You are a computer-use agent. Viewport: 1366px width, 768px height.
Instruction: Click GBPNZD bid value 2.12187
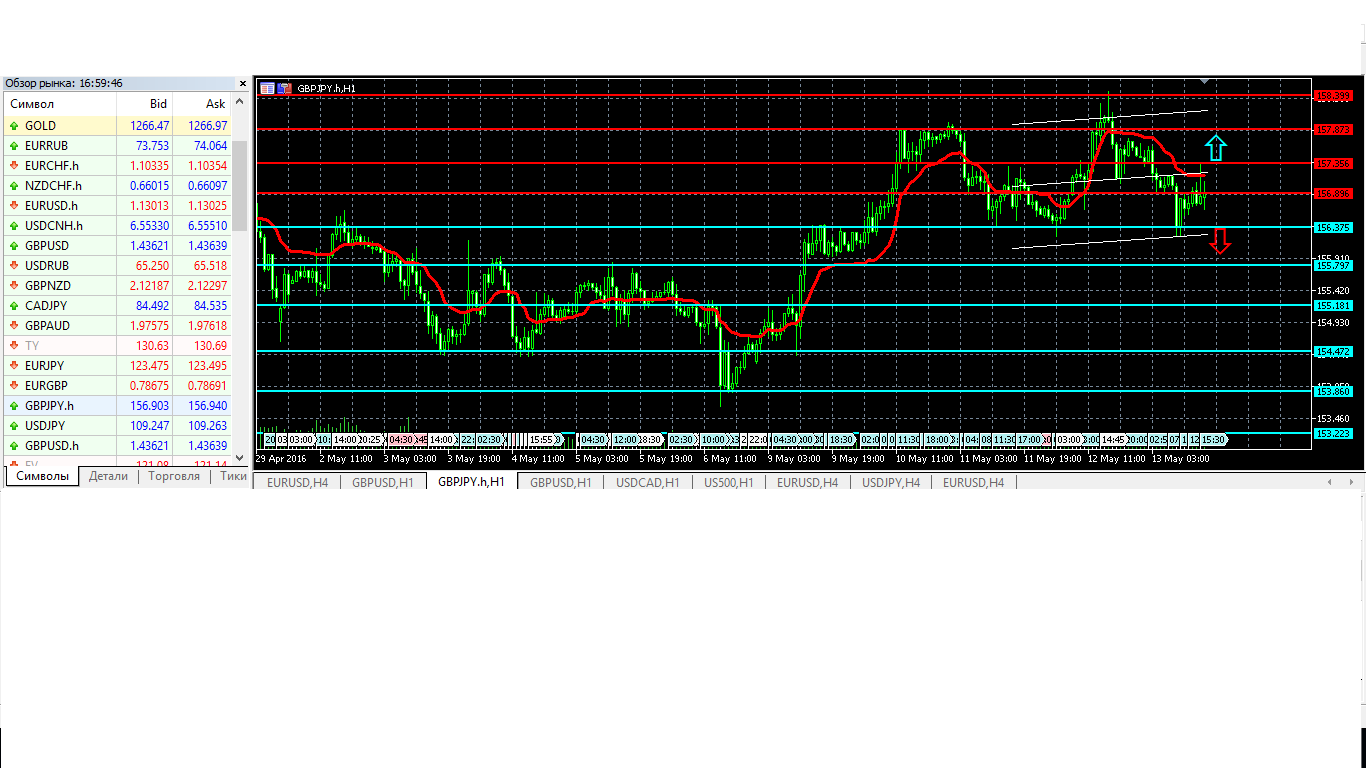pyautogui.click(x=149, y=286)
